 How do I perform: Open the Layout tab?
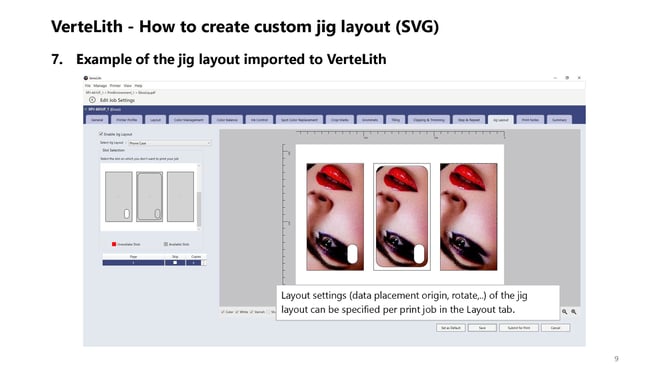point(156,120)
